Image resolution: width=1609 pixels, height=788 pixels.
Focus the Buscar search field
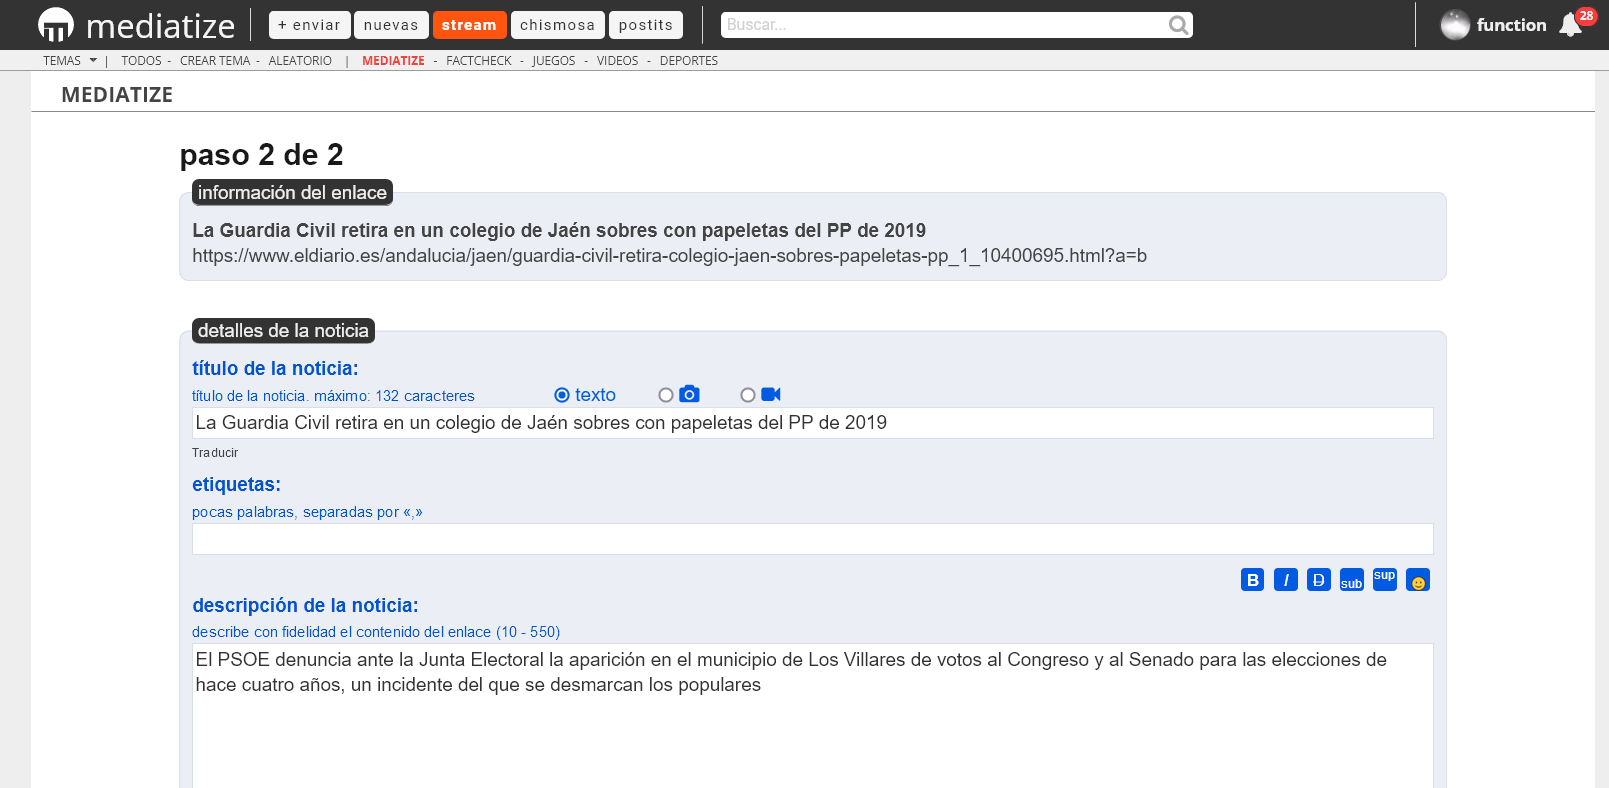[945, 25]
